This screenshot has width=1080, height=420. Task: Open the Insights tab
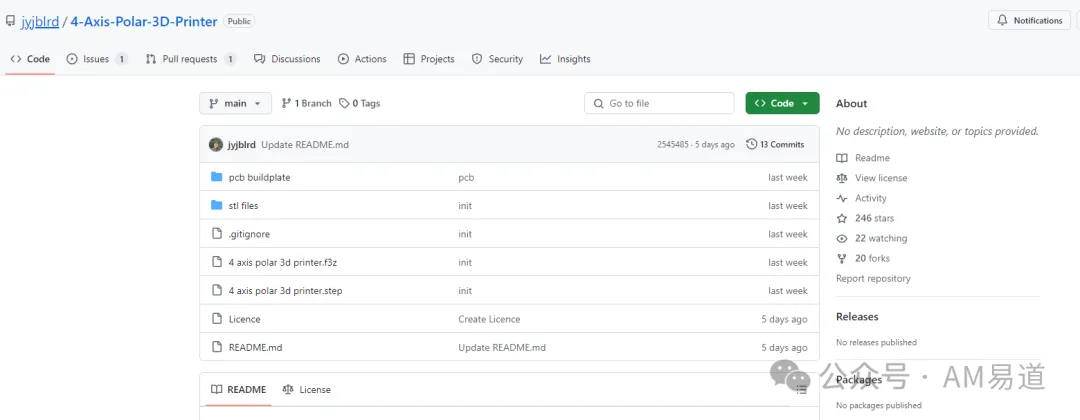[x=565, y=59]
